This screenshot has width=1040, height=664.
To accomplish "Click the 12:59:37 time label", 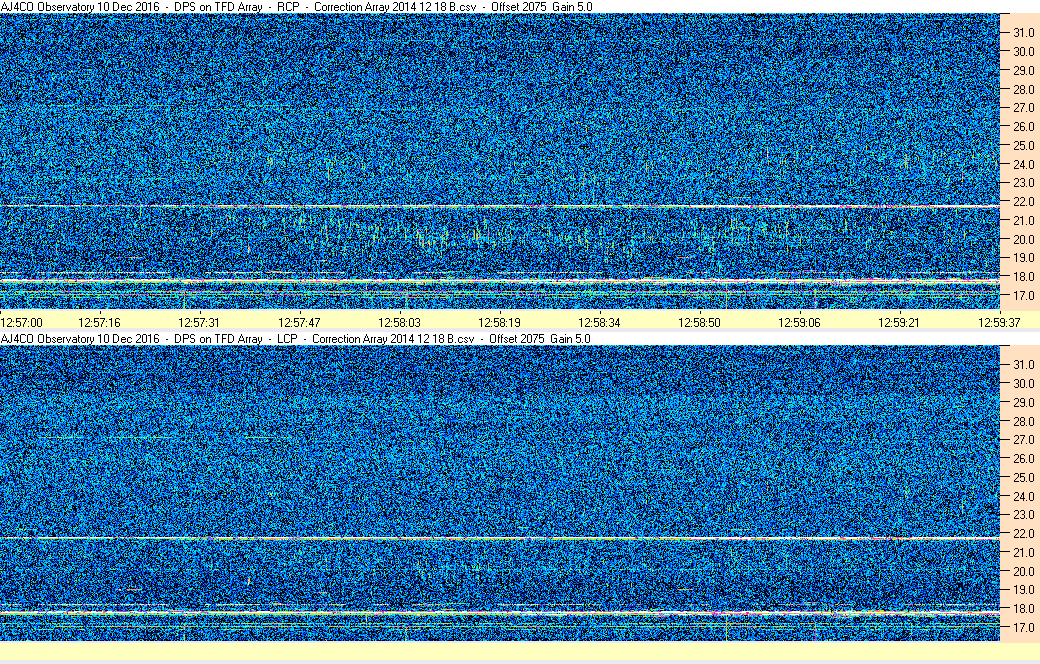I will [x=999, y=323].
